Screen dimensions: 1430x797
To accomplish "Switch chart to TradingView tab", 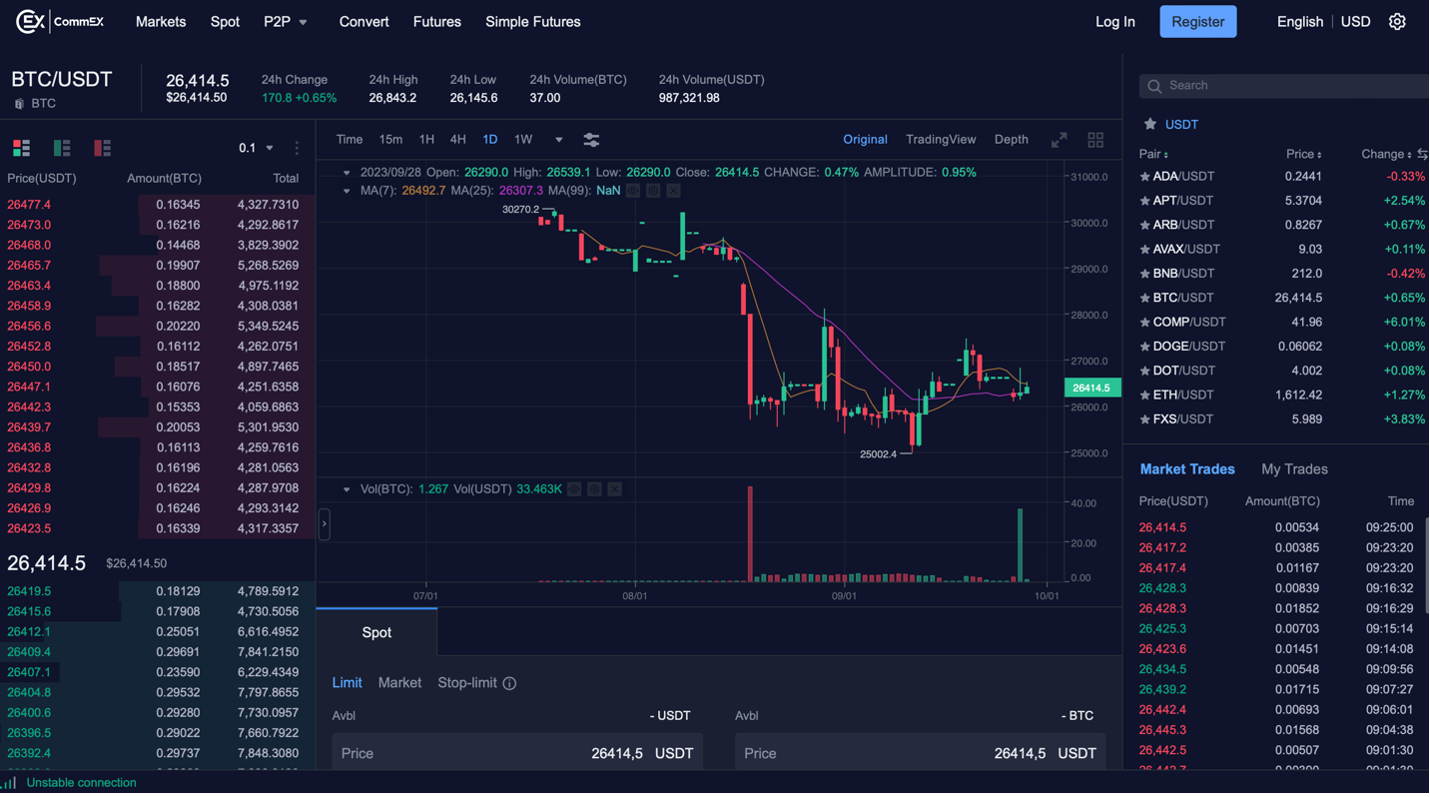I will pos(941,140).
